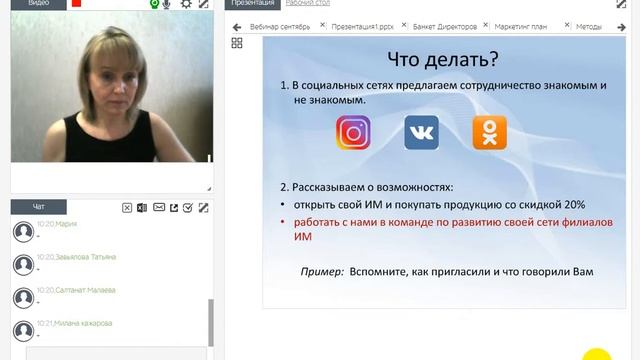Viewport: 640px width, 360px height.
Task: Close the Презентация1.pptx tab
Action: tap(404, 25)
